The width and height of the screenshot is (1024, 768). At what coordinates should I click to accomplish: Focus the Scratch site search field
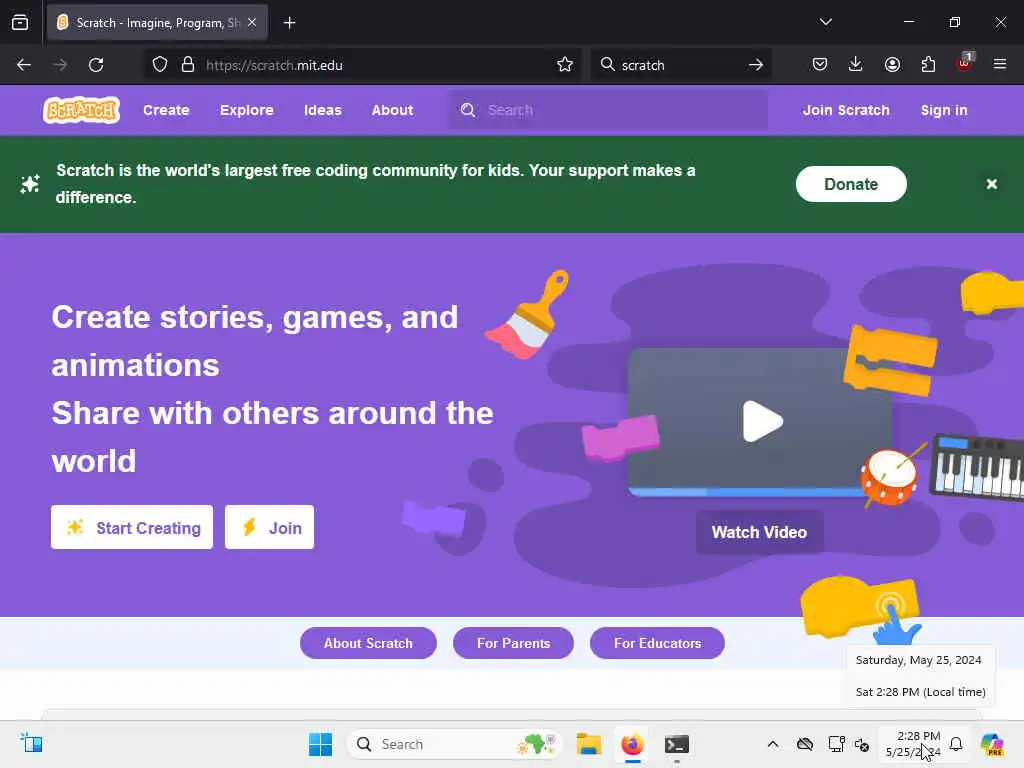(x=609, y=110)
